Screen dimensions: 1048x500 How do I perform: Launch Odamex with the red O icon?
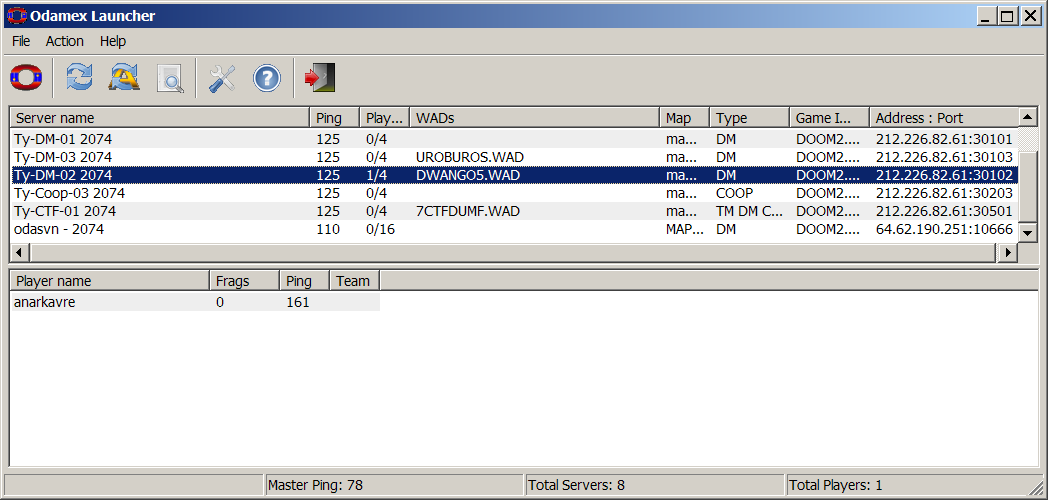pyautogui.click(x=26, y=78)
